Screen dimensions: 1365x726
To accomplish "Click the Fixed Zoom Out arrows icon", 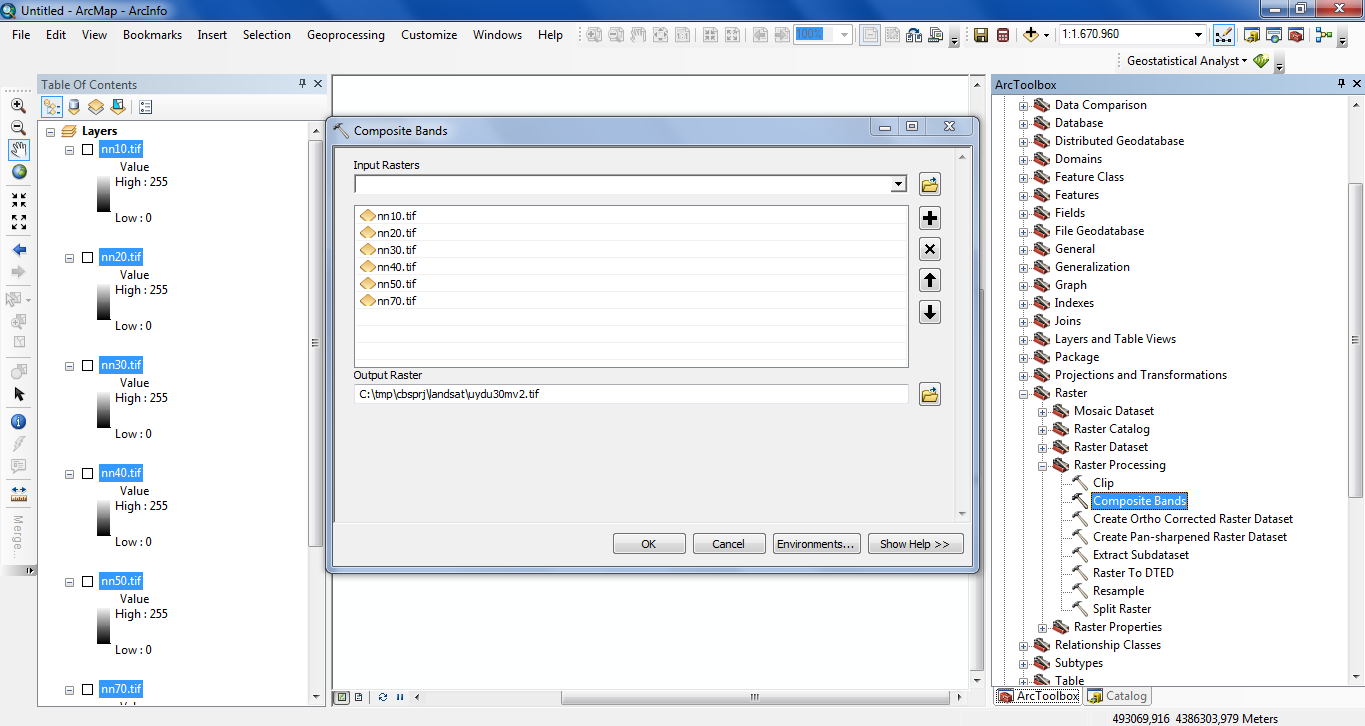I will (18, 222).
